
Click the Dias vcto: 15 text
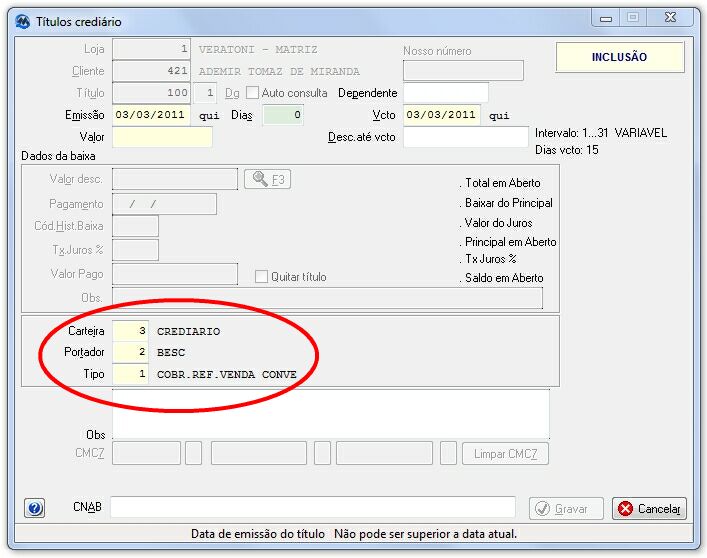566,150
